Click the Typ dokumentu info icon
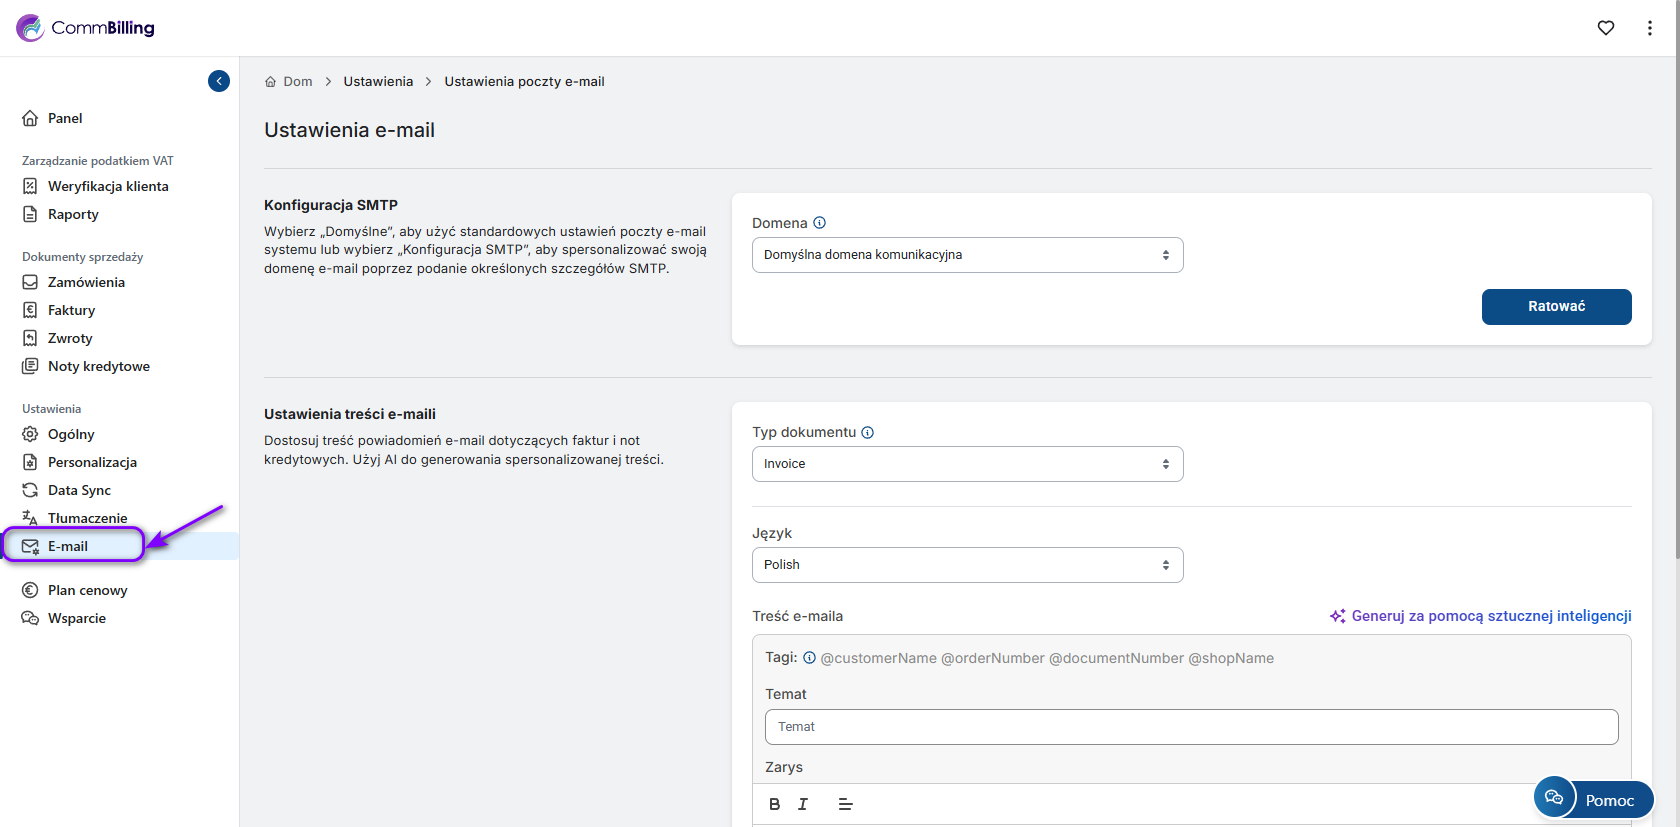 coord(867,433)
